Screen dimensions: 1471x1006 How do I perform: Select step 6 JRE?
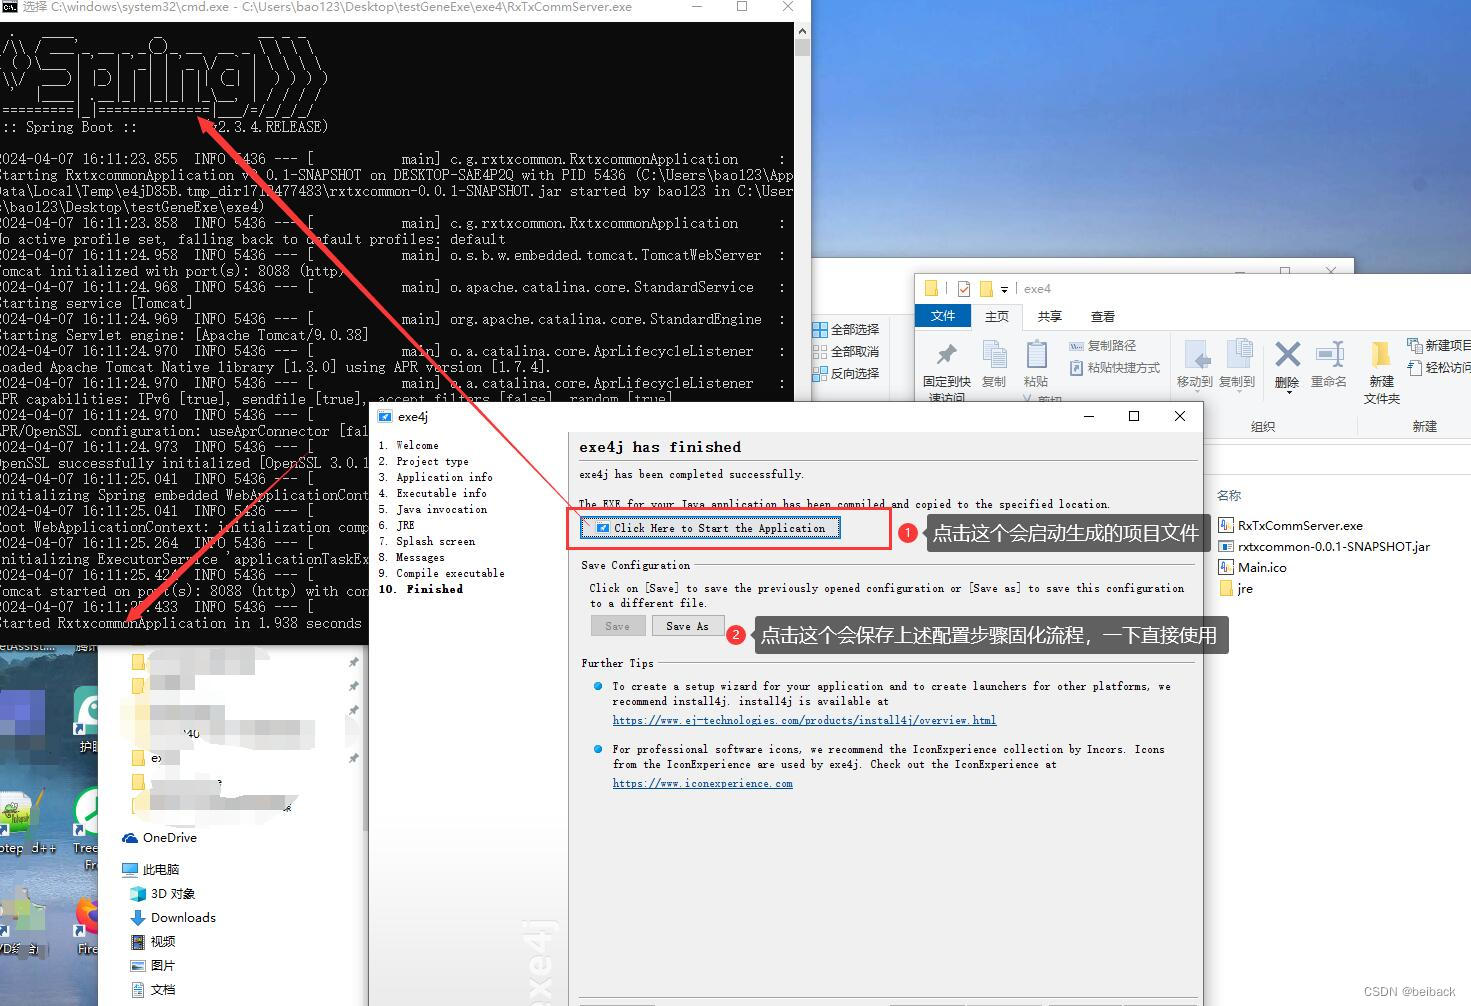(x=396, y=525)
